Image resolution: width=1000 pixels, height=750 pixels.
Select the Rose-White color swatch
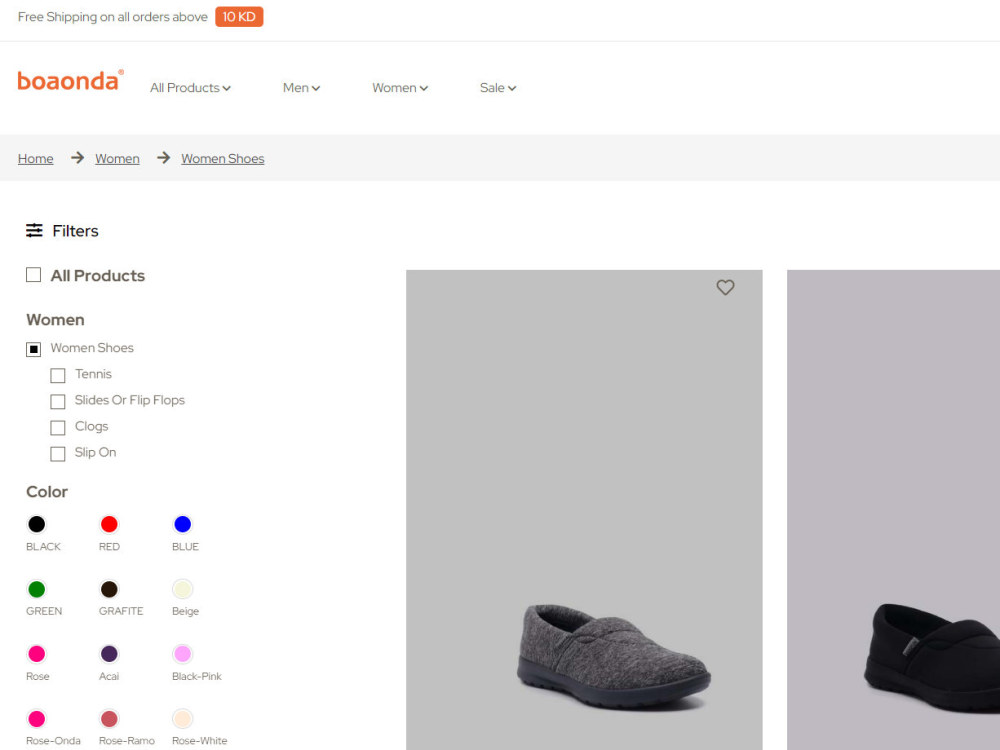[182, 719]
